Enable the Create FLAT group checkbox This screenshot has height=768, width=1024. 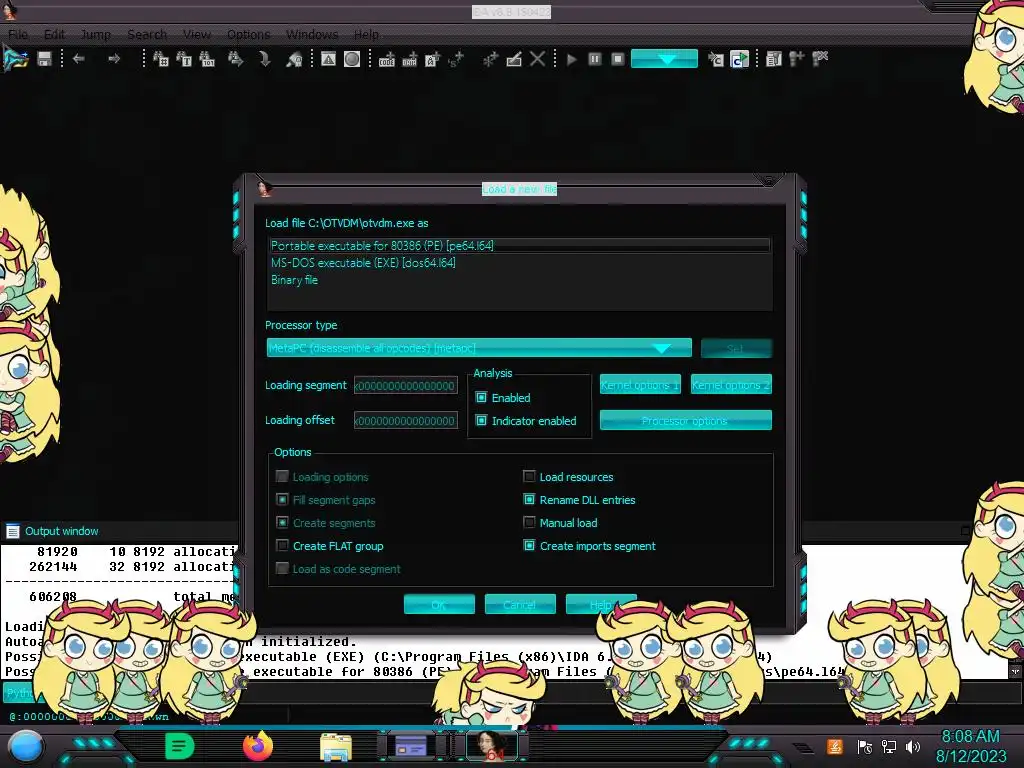(282, 545)
